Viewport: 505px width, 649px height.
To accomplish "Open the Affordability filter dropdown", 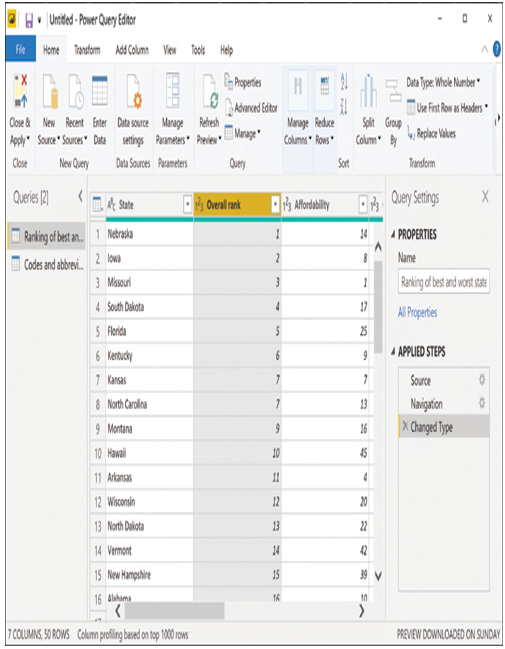I will 363,204.
